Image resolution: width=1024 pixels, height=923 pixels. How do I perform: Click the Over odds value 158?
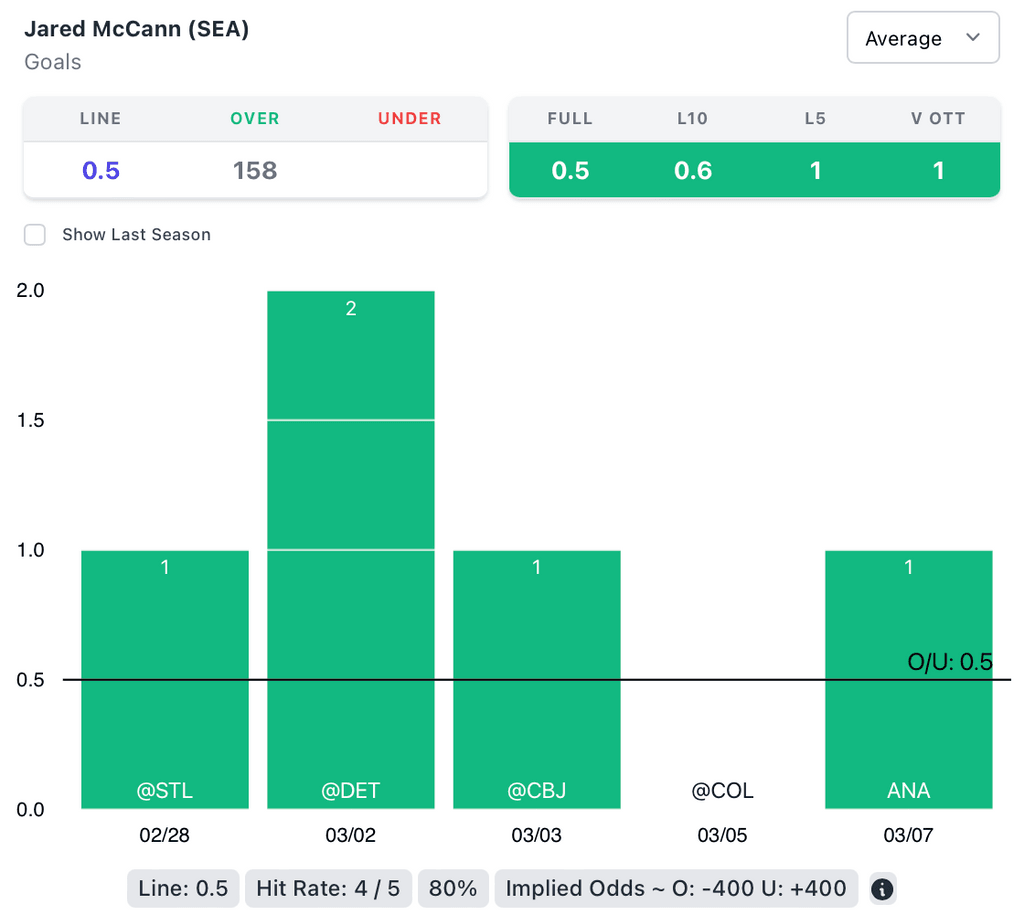coord(255,170)
